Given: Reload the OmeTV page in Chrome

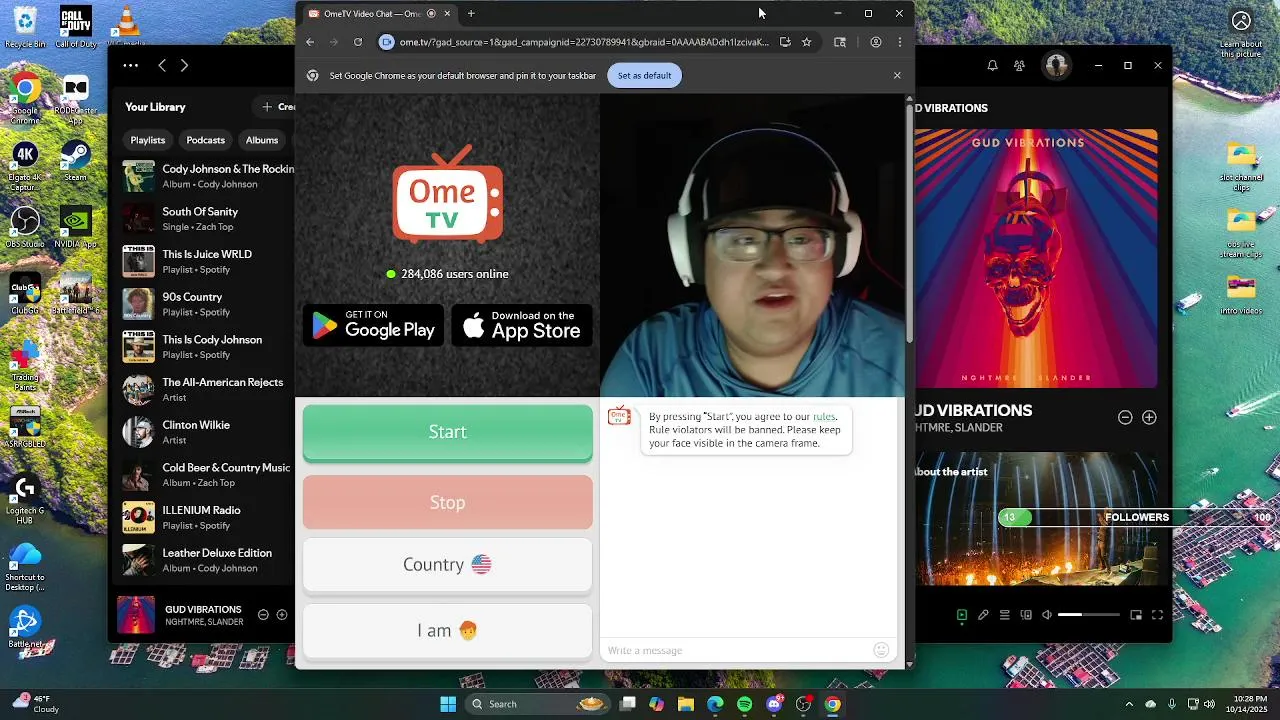Looking at the screenshot, I should pos(358,42).
